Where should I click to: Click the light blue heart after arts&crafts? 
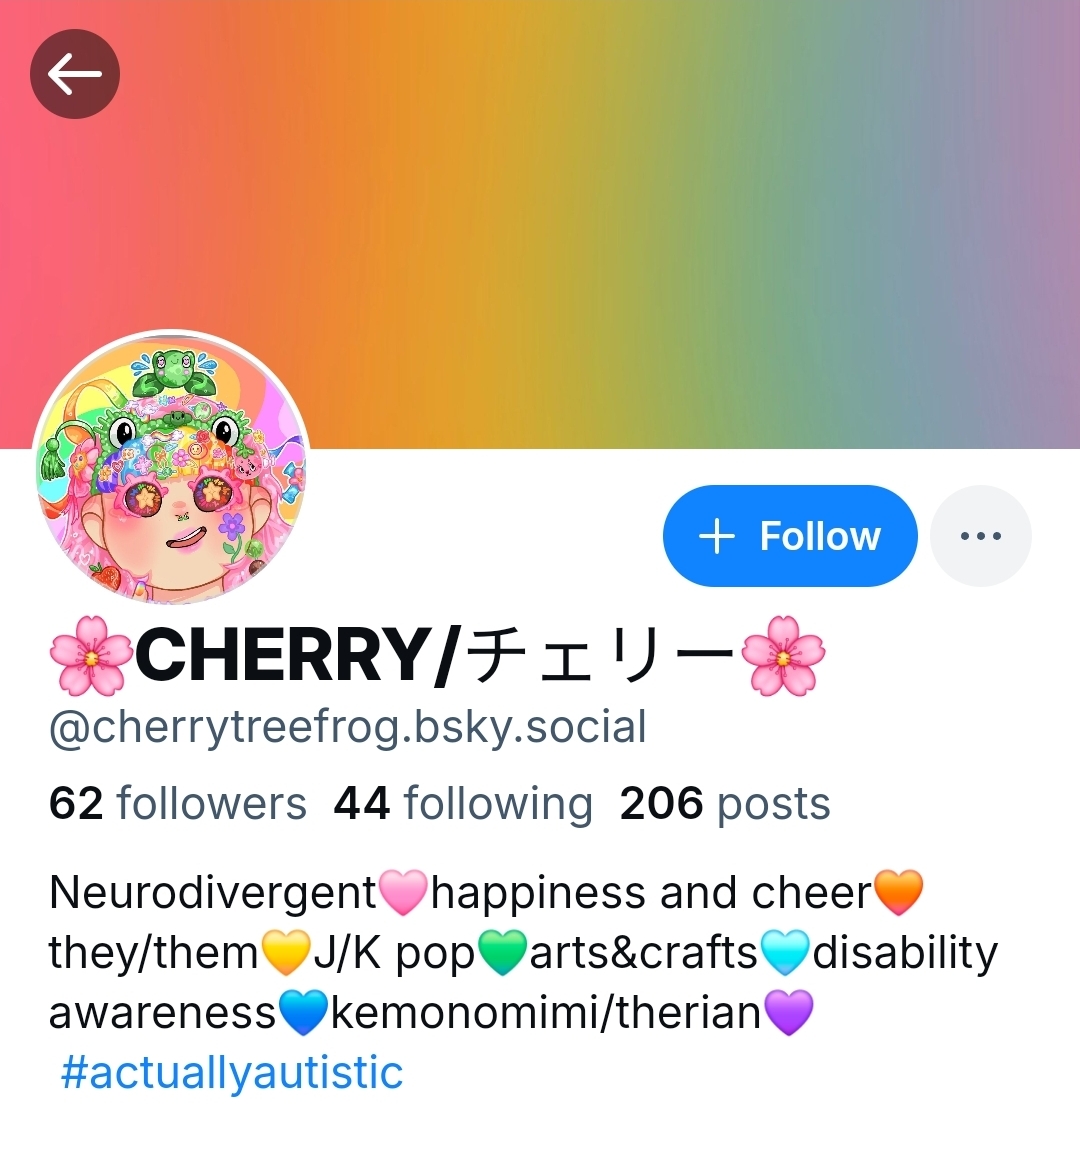[x=785, y=953]
